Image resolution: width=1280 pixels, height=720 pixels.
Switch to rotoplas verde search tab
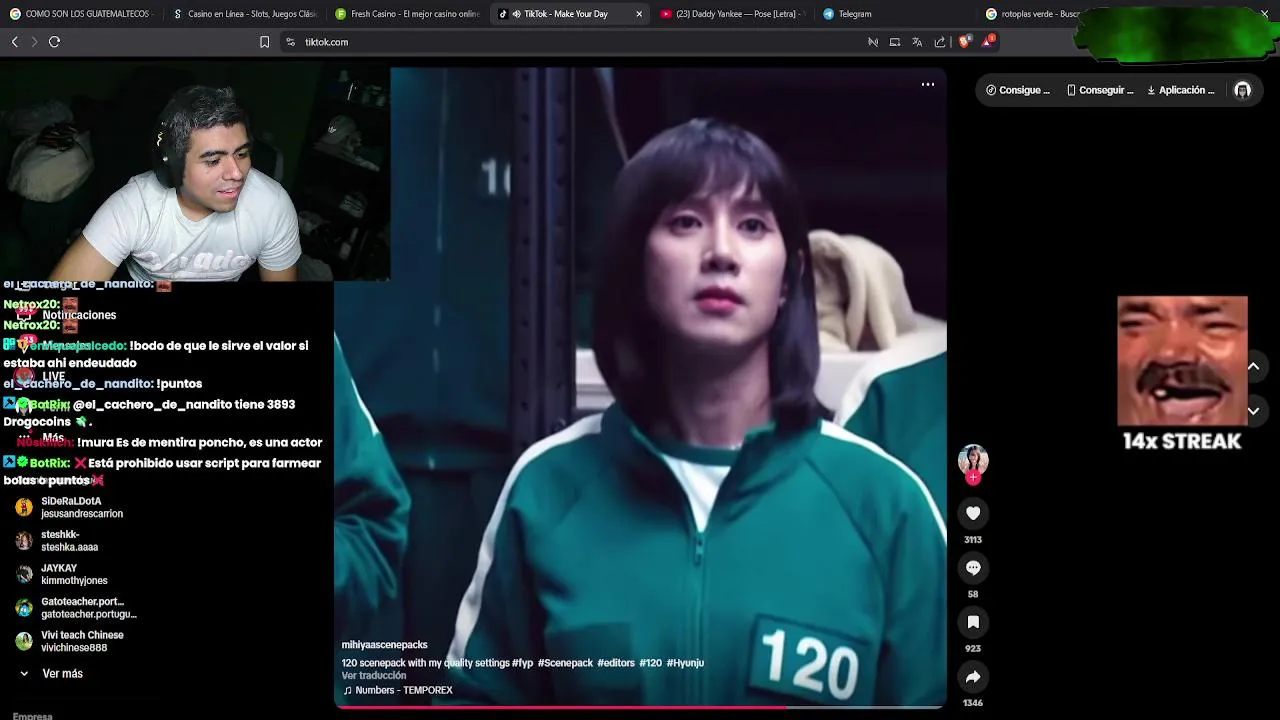pos(1030,14)
